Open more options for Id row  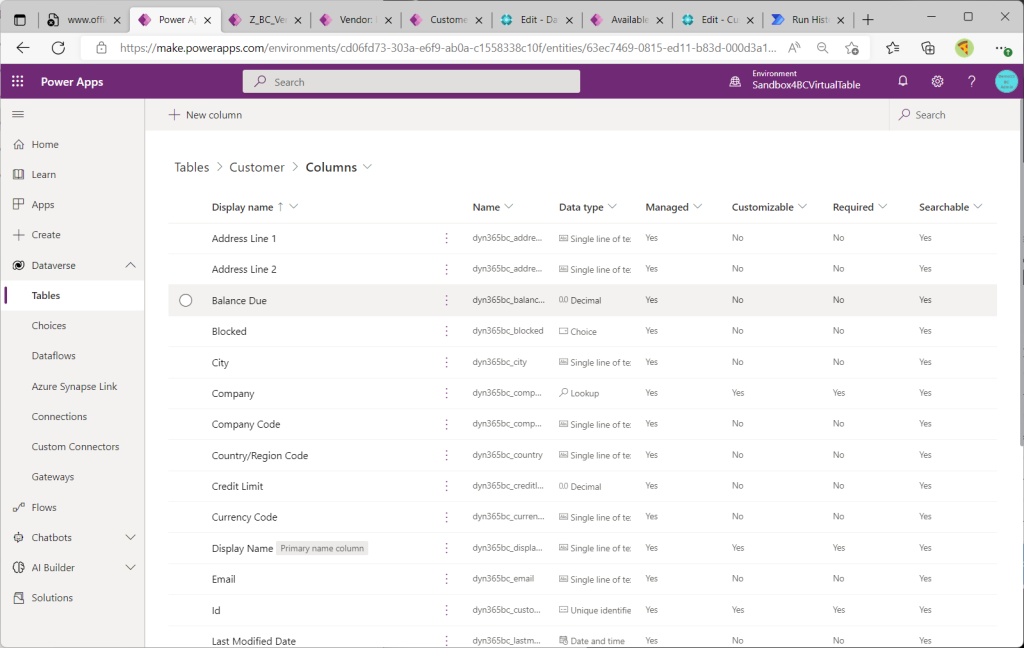coord(447,610)
